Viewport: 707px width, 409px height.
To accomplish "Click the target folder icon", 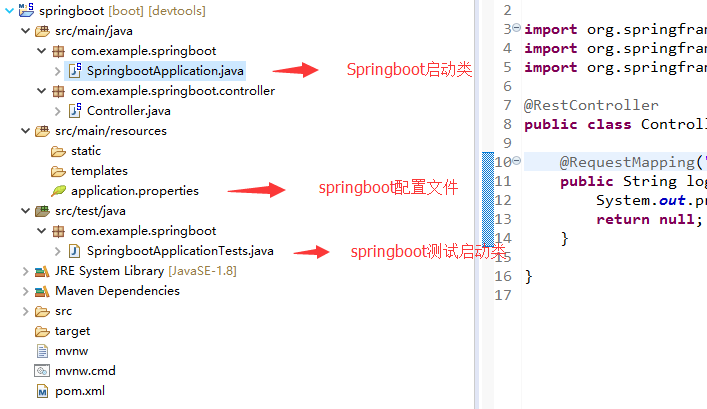I will coord(42,331).
